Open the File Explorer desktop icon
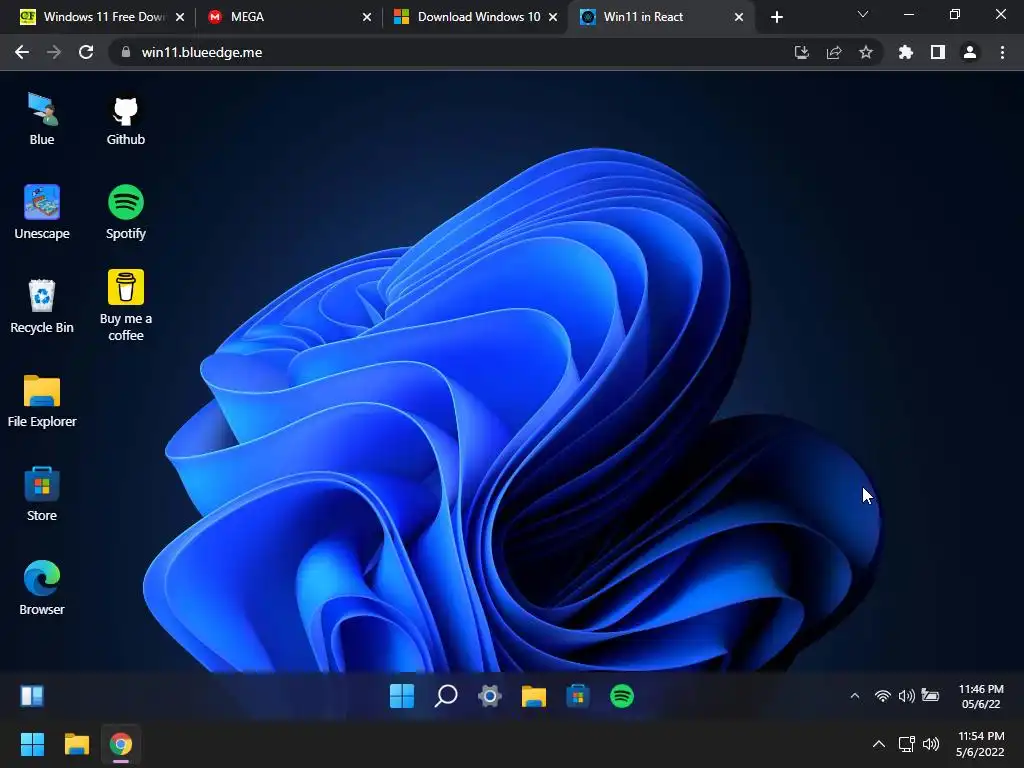The height and width of the screenshot is (768, 1024). pyautogui.click(x=42, y=400)
